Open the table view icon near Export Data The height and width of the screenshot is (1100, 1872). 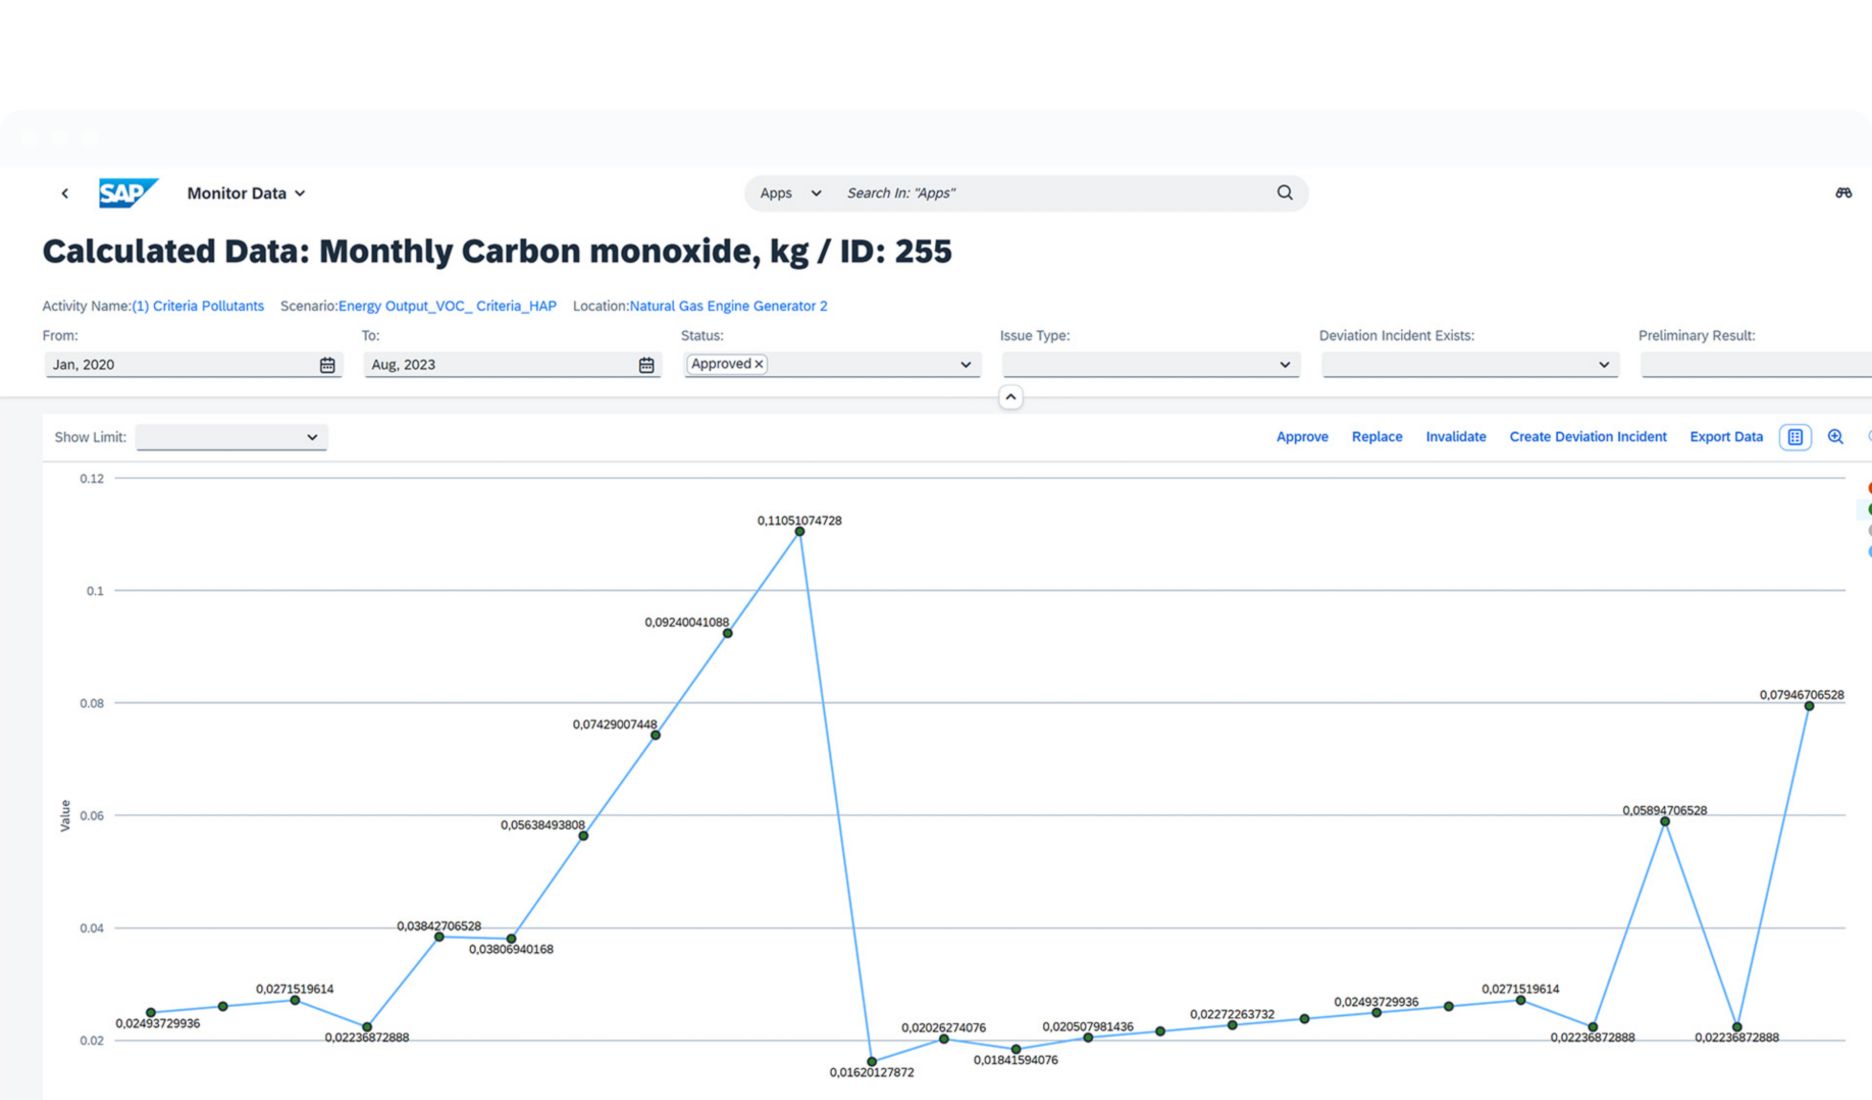pos(1795,436)
